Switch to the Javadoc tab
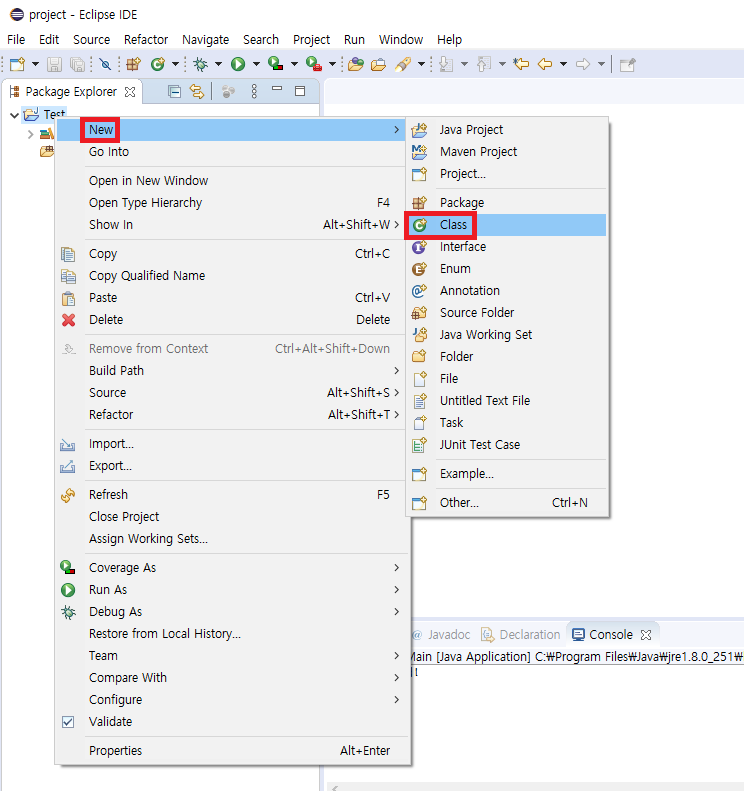This screenshot has width=744, height=791. coord(442,635)
